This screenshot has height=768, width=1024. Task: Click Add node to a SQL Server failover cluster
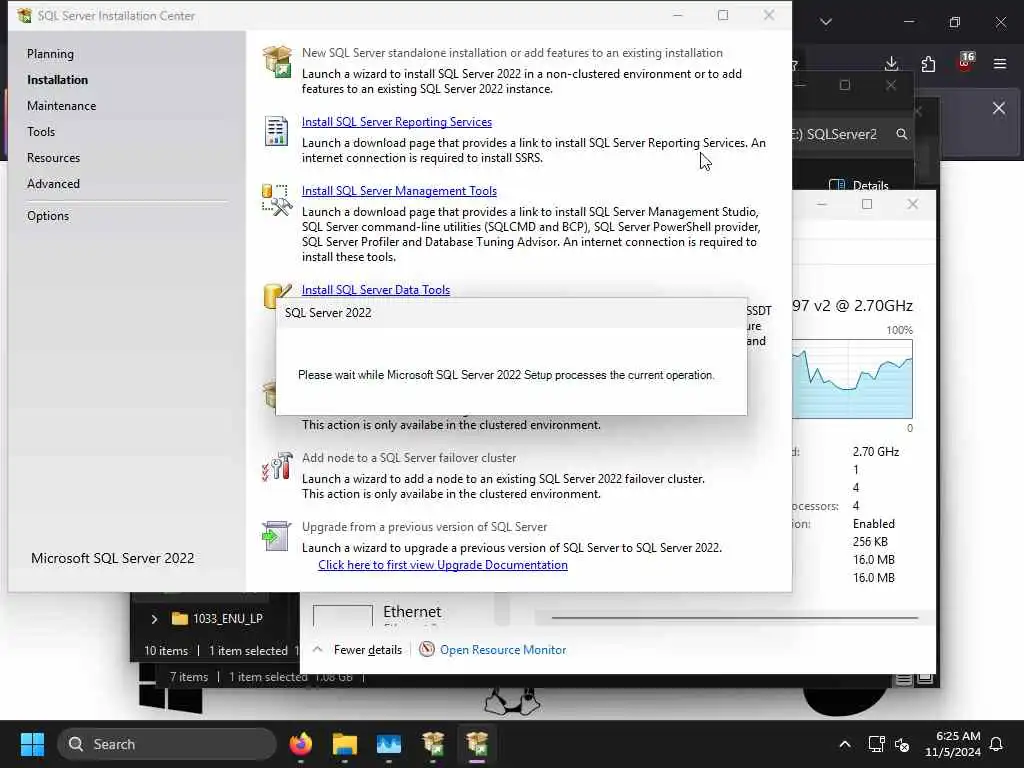coord(409,458)
